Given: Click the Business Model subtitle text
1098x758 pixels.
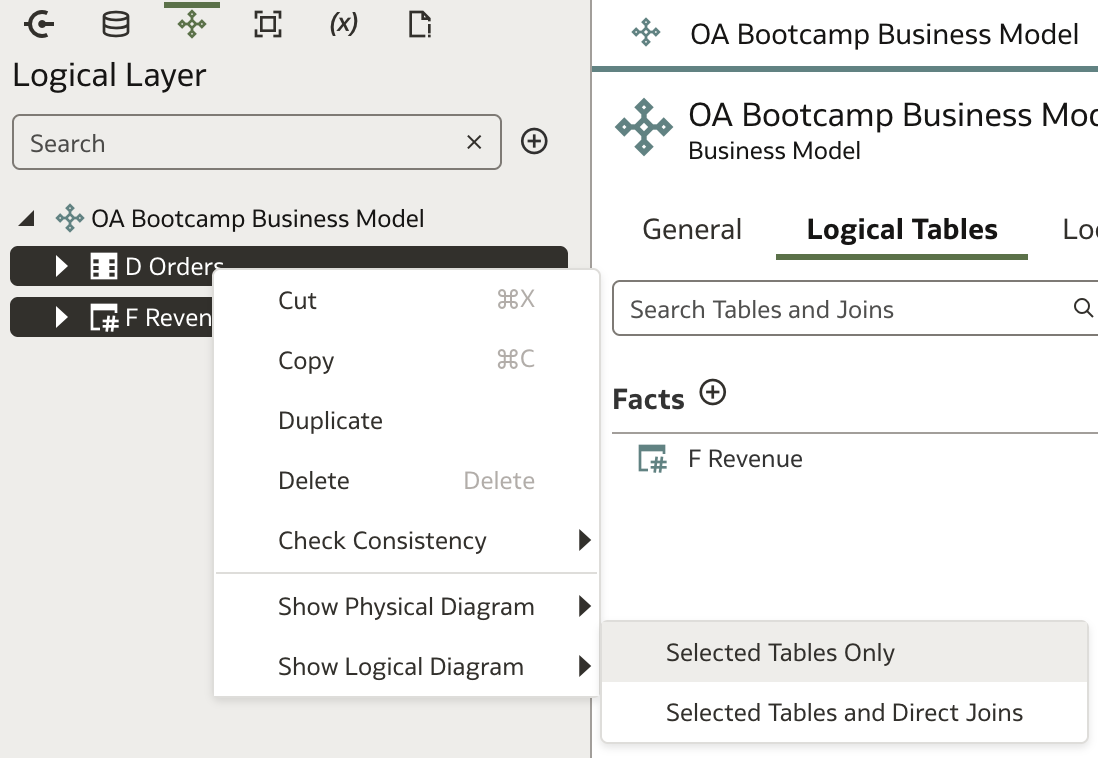Looking at the screenshot, I should coord(774,151).
